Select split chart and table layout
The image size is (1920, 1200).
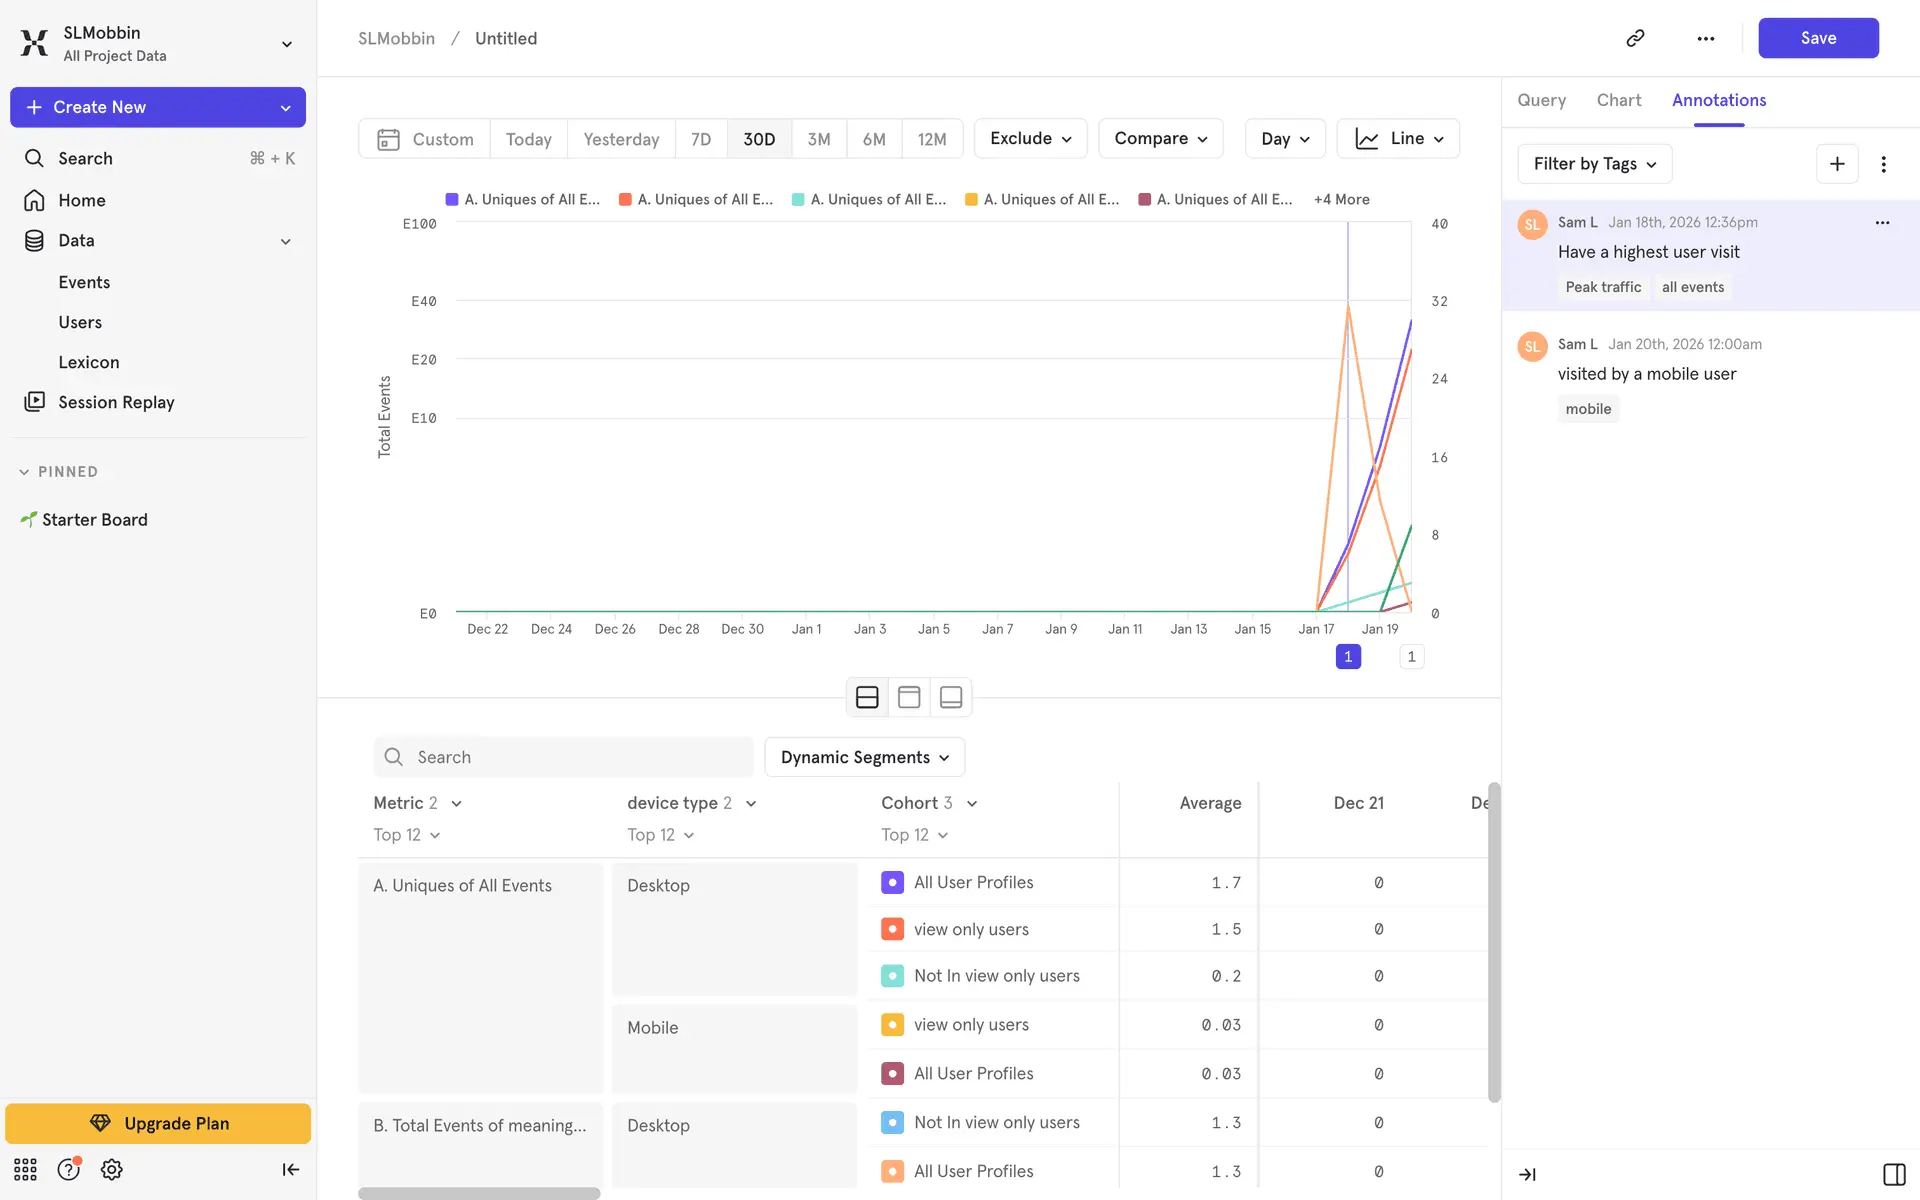pyautogui.click(x=867, y=697)
